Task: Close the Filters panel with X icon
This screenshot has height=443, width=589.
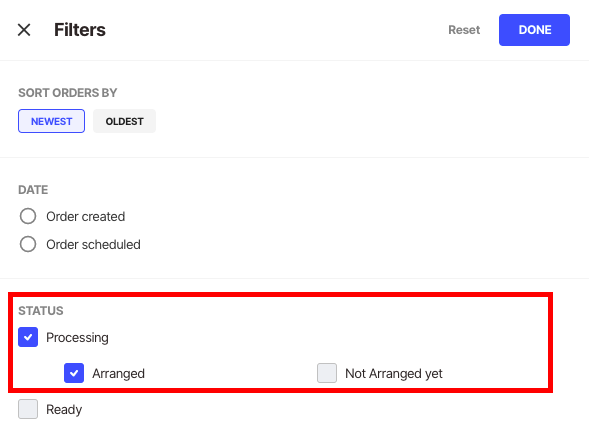Action: point(24,30)
